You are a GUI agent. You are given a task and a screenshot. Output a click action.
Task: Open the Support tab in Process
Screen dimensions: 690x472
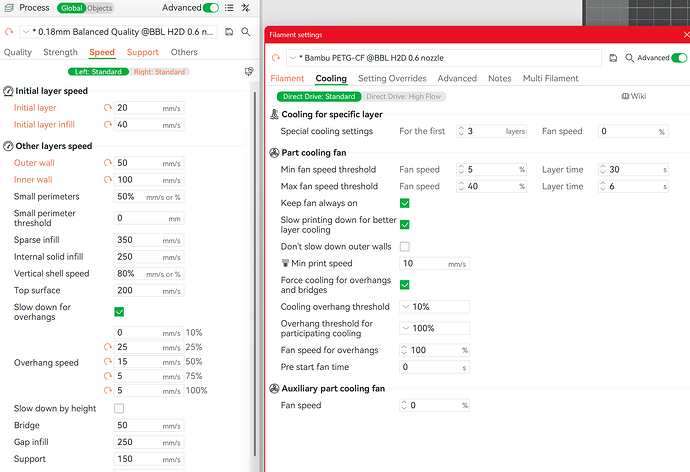tap(143, 52)
